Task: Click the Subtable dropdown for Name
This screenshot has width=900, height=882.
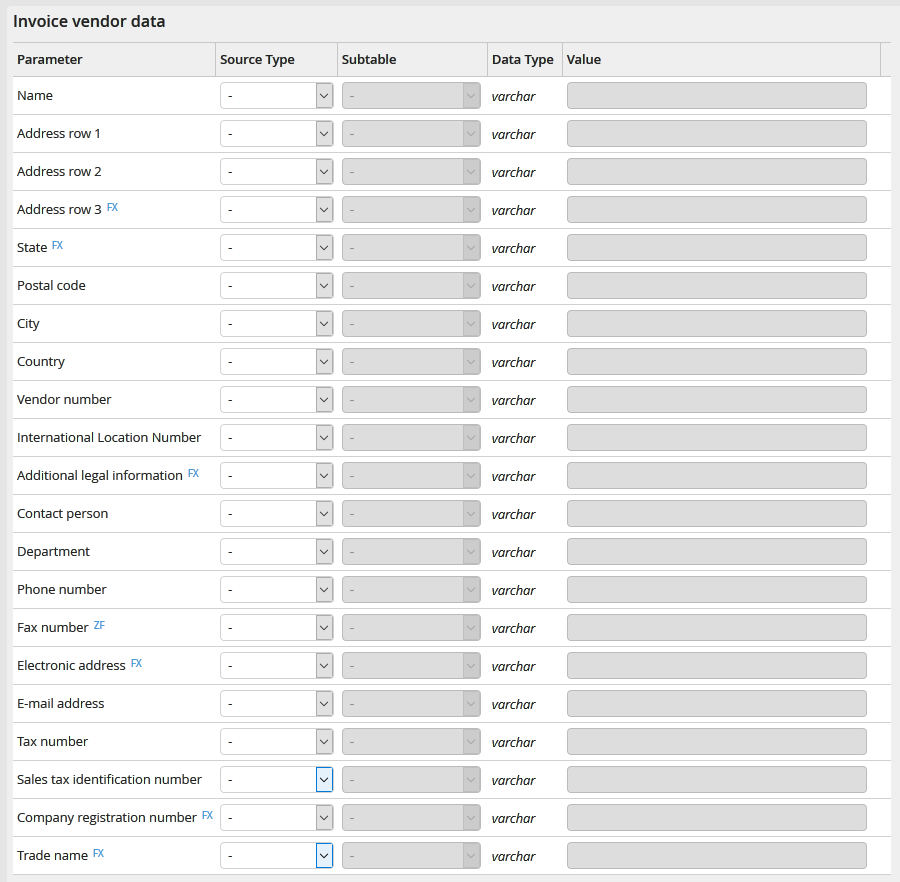Action: pos(411,96)
